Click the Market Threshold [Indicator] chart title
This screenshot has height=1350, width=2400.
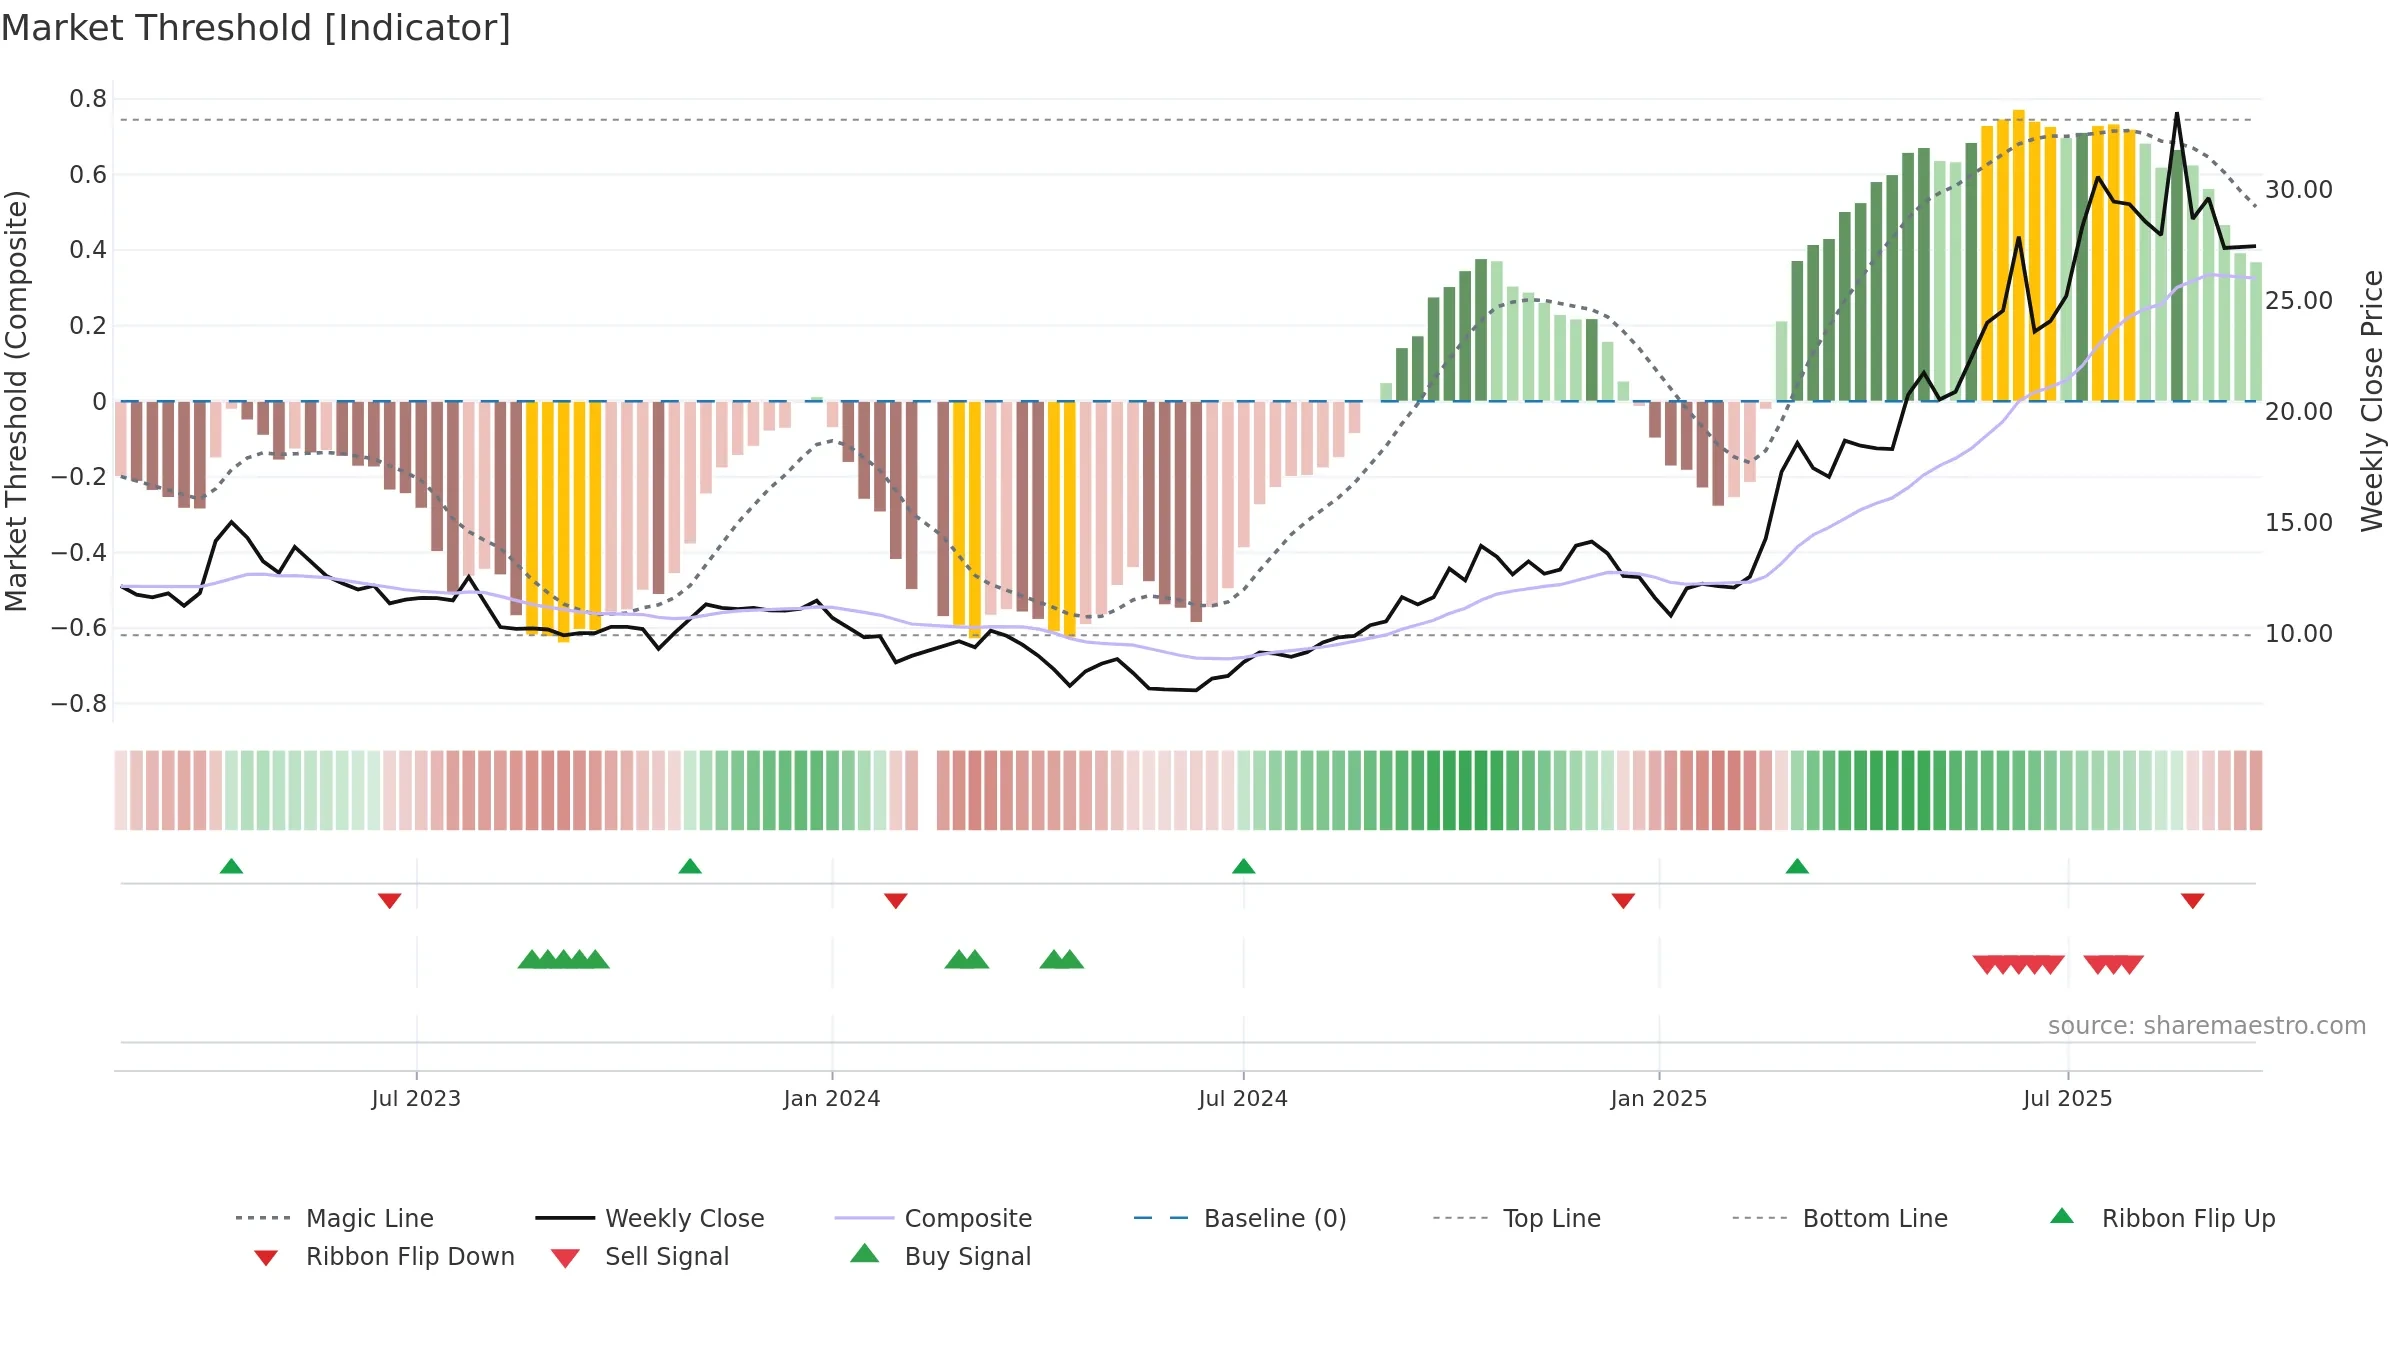[256, 28]
